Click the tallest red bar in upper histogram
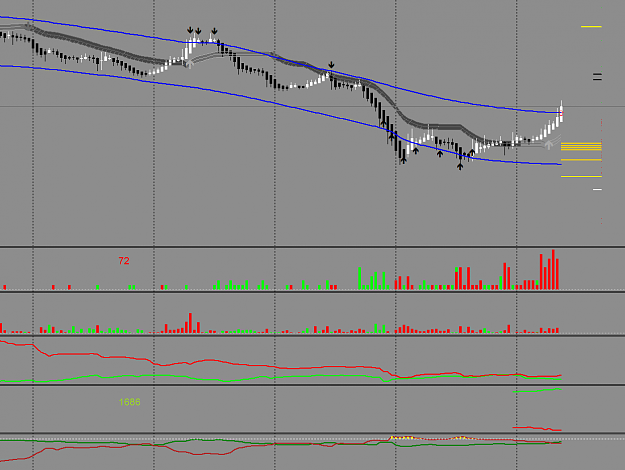 coord(553,269)
